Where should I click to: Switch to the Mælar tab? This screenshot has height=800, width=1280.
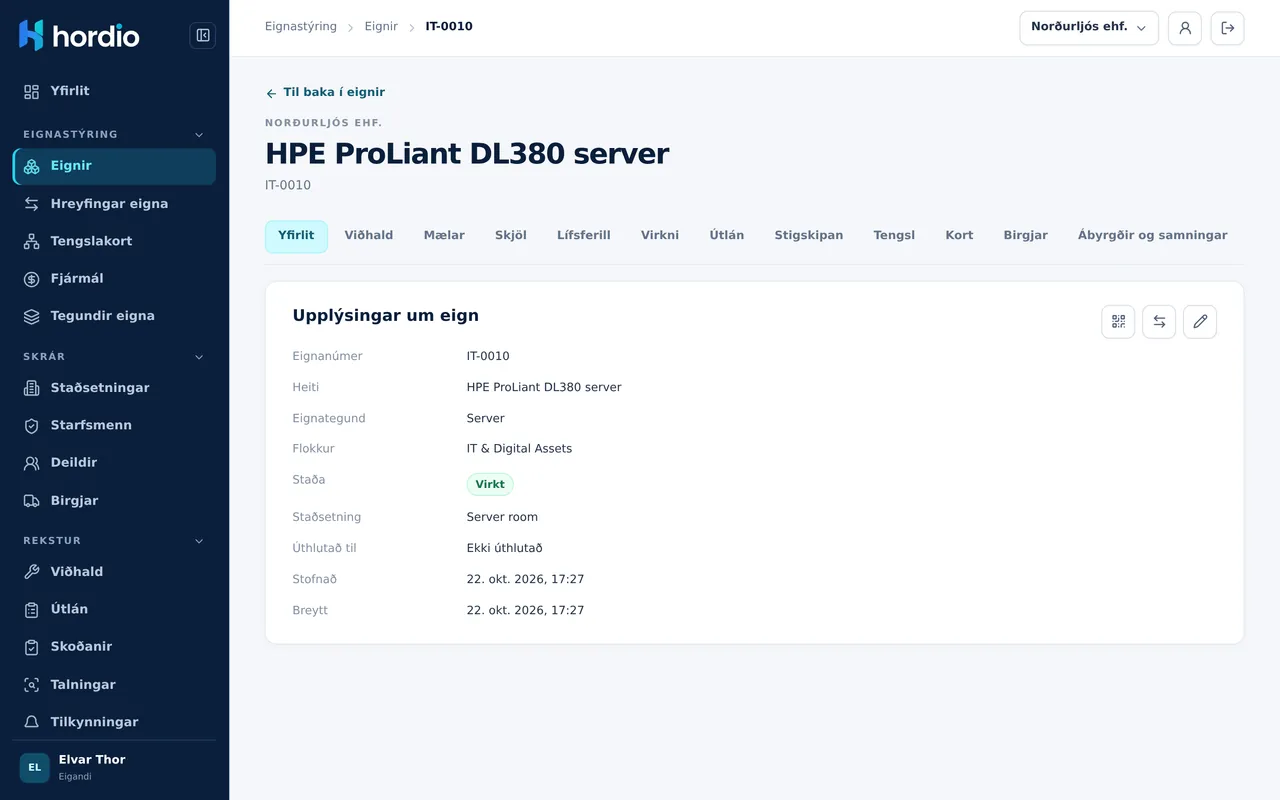click(444, 236)
